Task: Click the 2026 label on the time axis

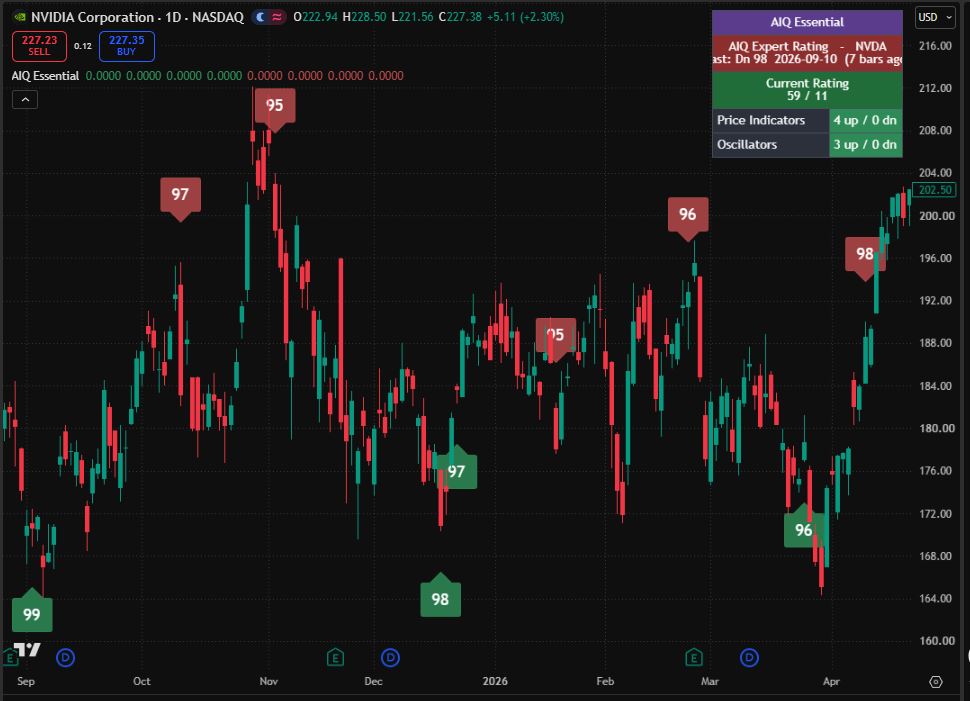Action: tap(495, 681)
